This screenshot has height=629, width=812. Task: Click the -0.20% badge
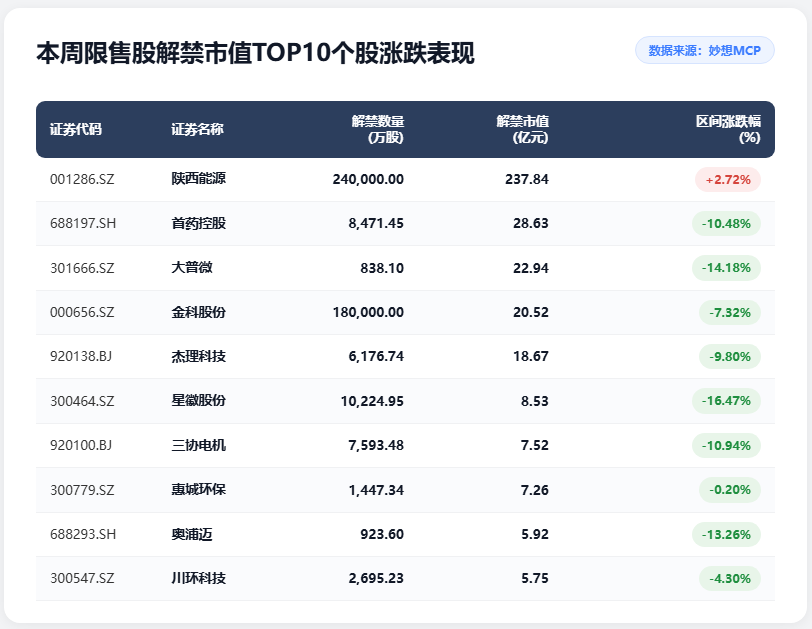tap(730, 490)
